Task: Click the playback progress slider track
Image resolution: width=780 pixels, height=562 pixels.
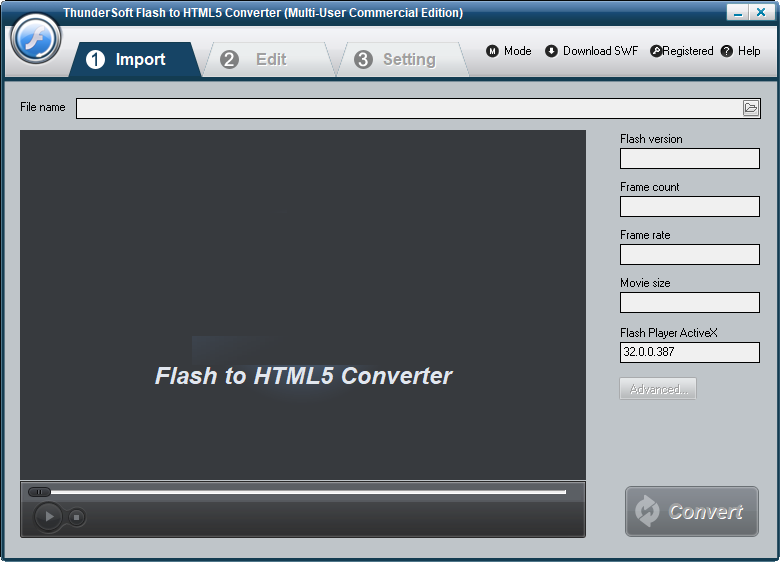Action: tap(300, 492)
